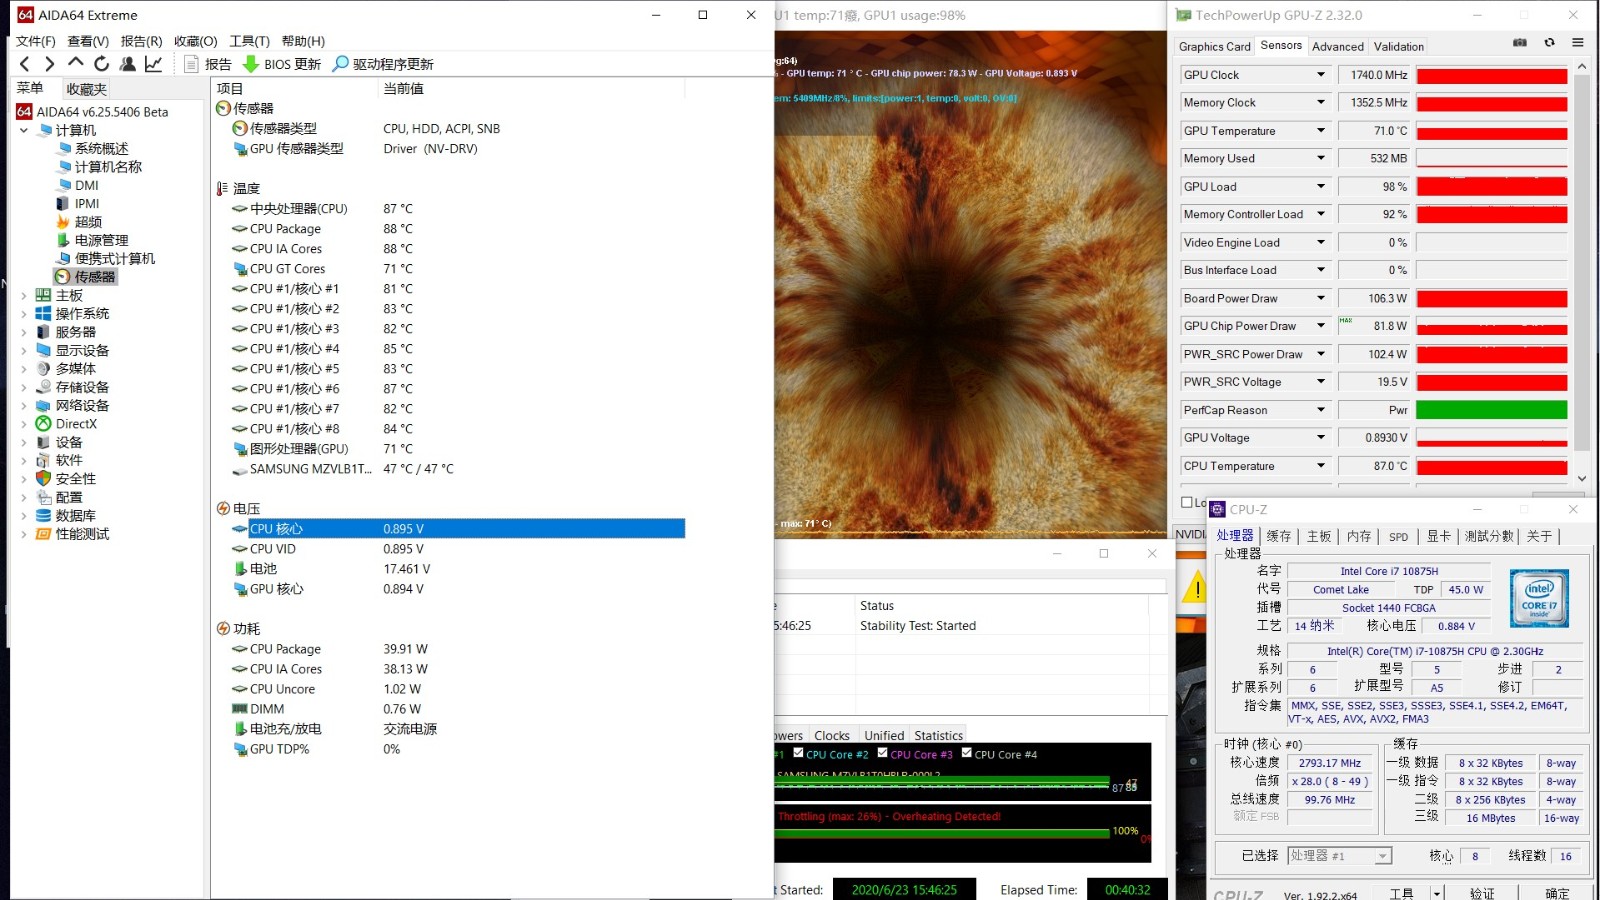1600x900 pixels.
Task: Open the 工具(T) menu
Action: point(249,41)
